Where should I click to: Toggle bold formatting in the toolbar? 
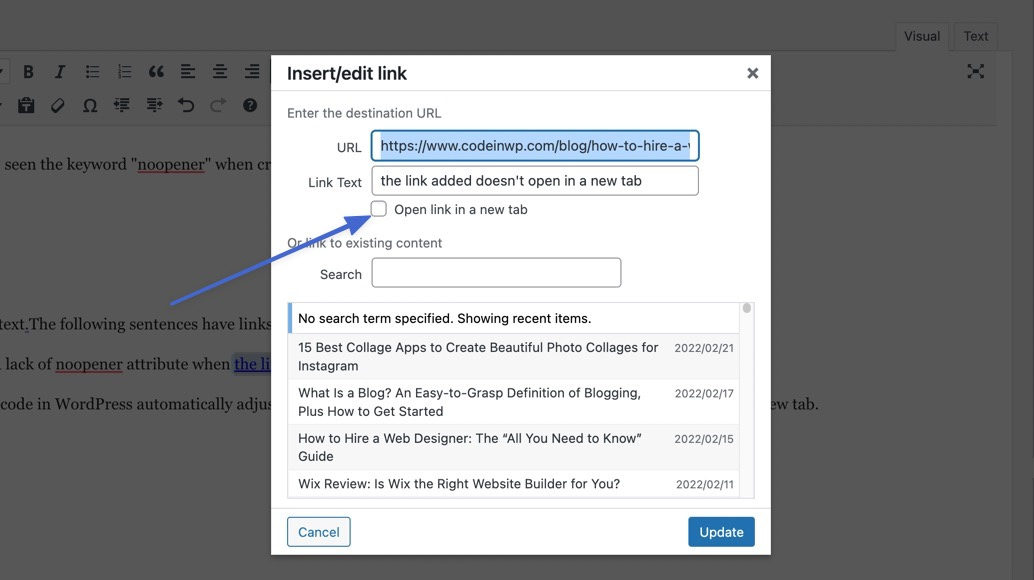(28, 70)
